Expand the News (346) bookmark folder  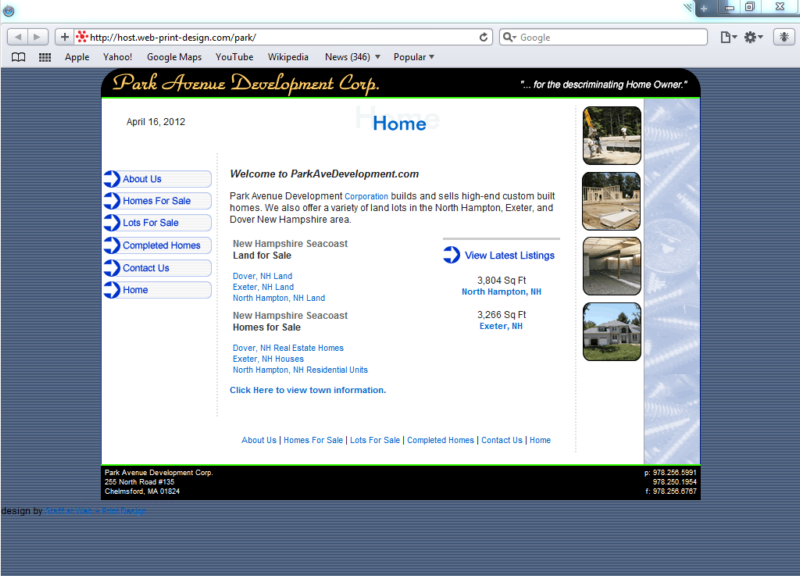coord(353,57)
